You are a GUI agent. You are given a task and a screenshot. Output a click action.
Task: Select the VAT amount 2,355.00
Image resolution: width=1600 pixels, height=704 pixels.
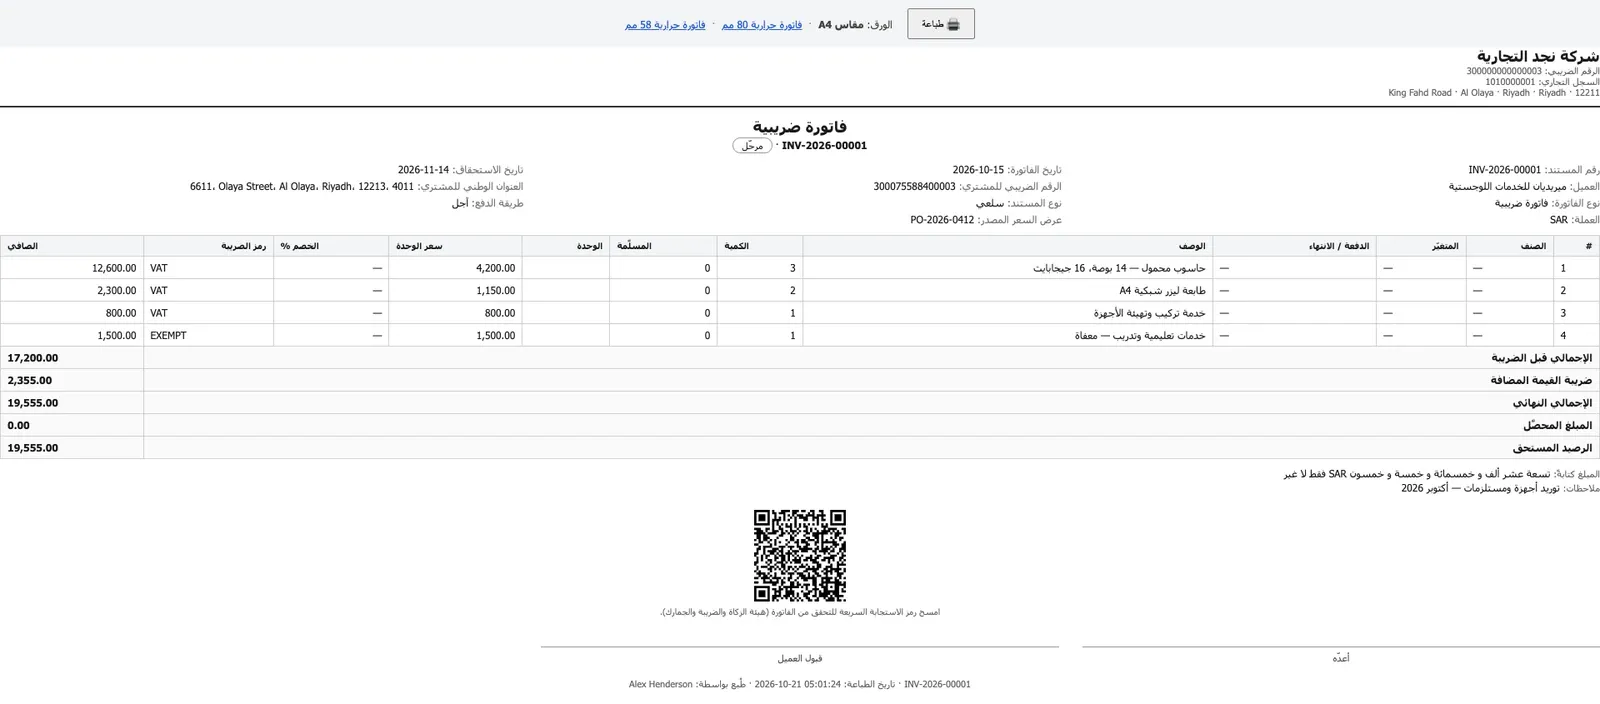tap(30, 381)
